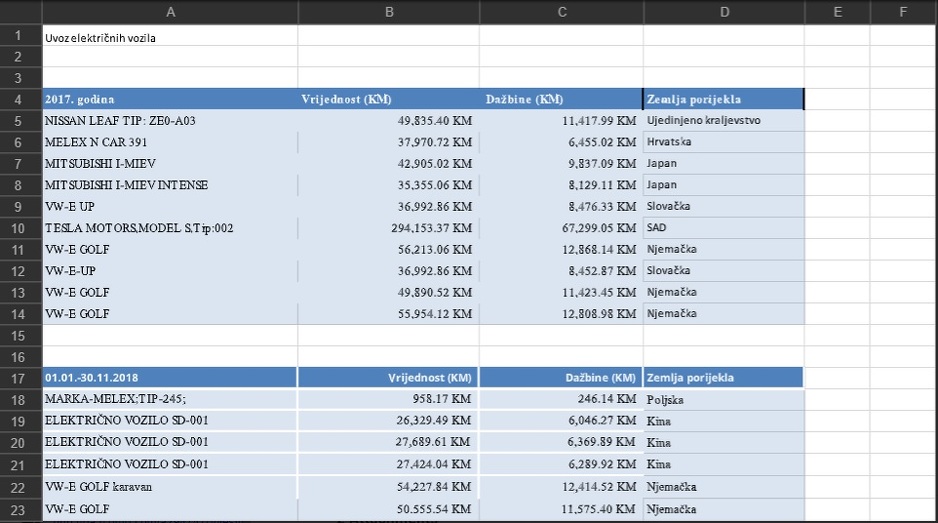
Task: Select the 'Poljska' country cell
Action: (x=724, y=400)
